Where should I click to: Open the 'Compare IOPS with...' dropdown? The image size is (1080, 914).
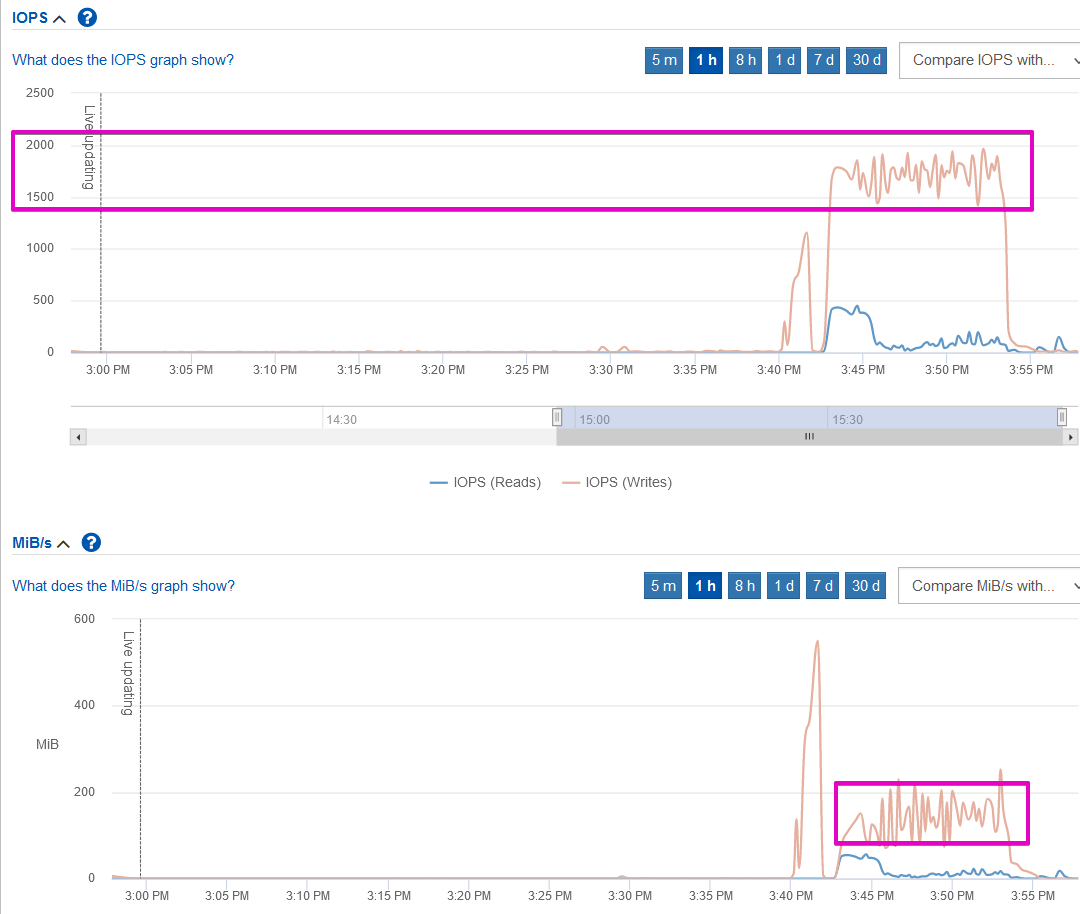(x=990, y=61)
